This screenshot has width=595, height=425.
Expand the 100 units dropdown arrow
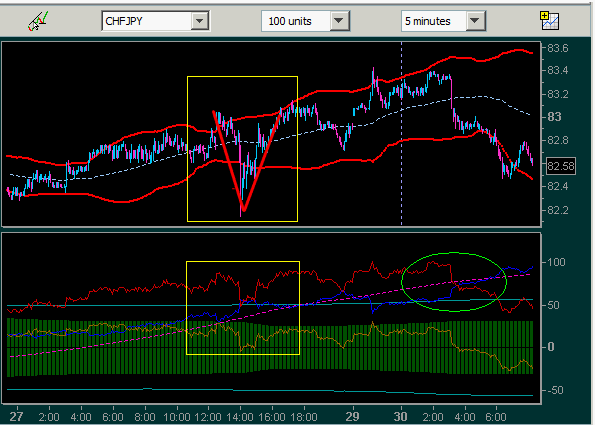coord(339,21)
